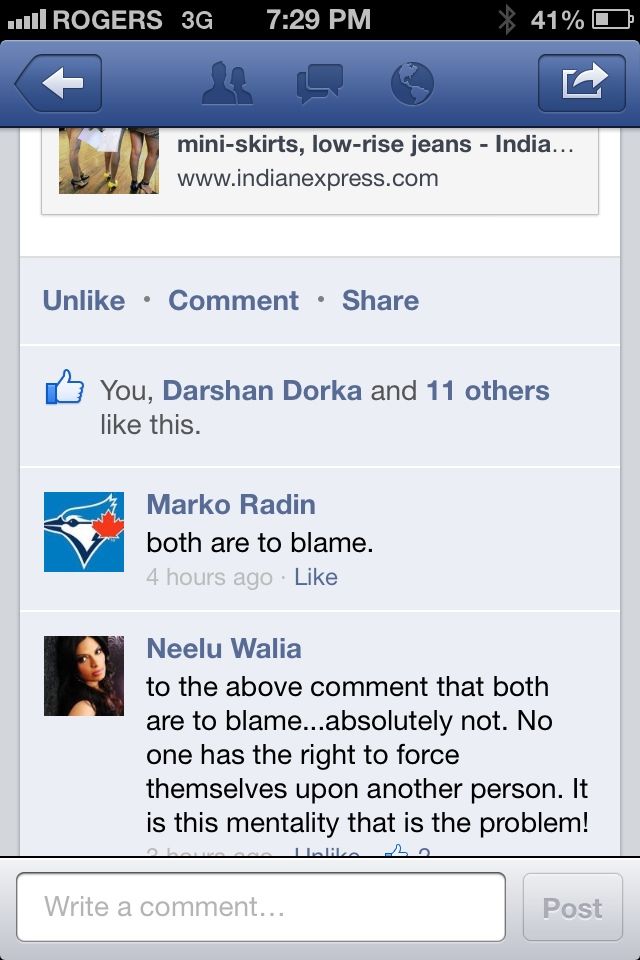Tap the share arrow icon in header

(582, 83)
